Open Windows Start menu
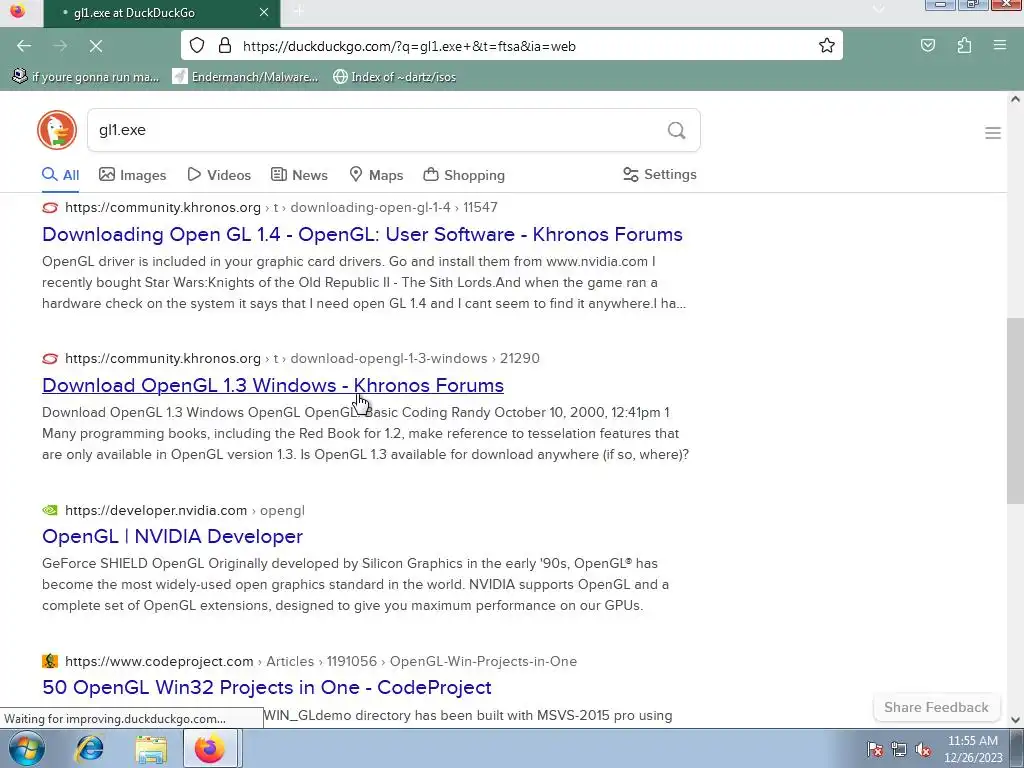The image size is (1024, 768). [x=25, y=748]
